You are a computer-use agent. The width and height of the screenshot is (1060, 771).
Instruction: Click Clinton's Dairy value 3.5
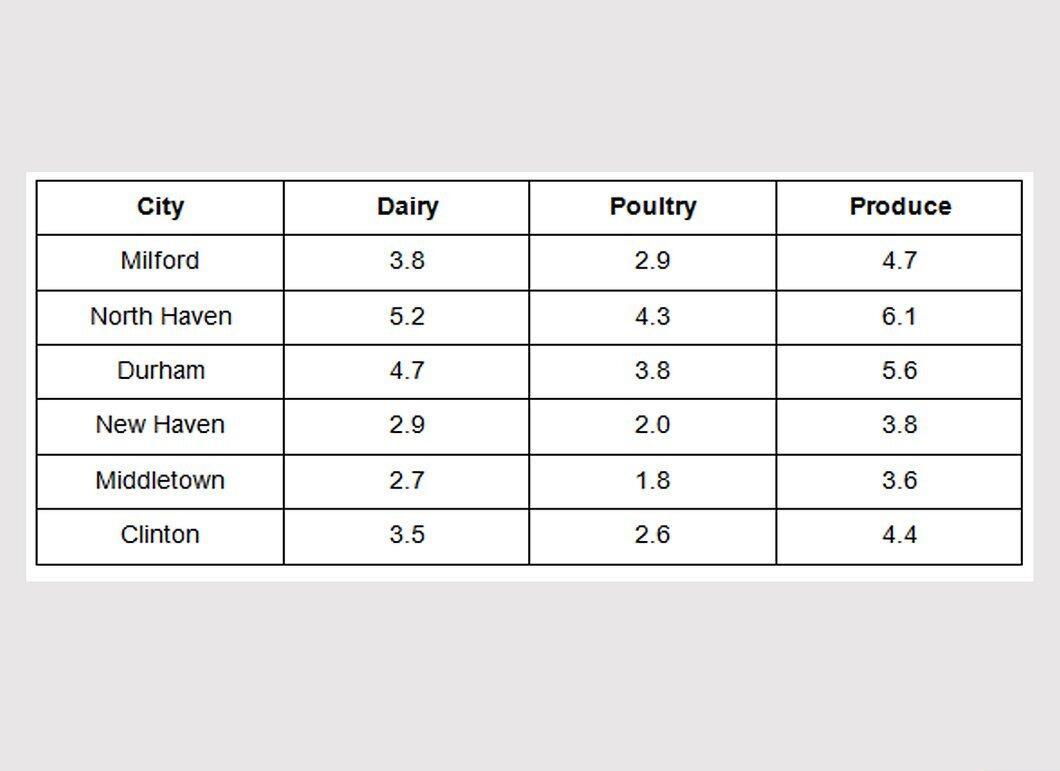click(407, 534)
